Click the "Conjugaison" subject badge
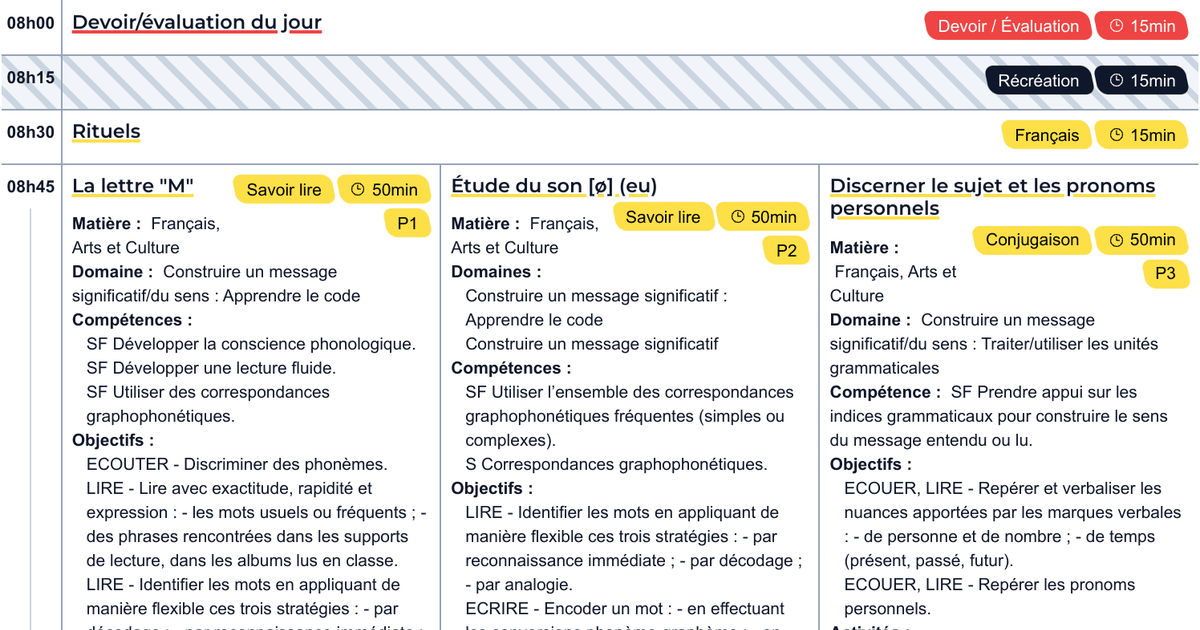The width and height of the screenshot is (1200, 630). point(1032,240)
